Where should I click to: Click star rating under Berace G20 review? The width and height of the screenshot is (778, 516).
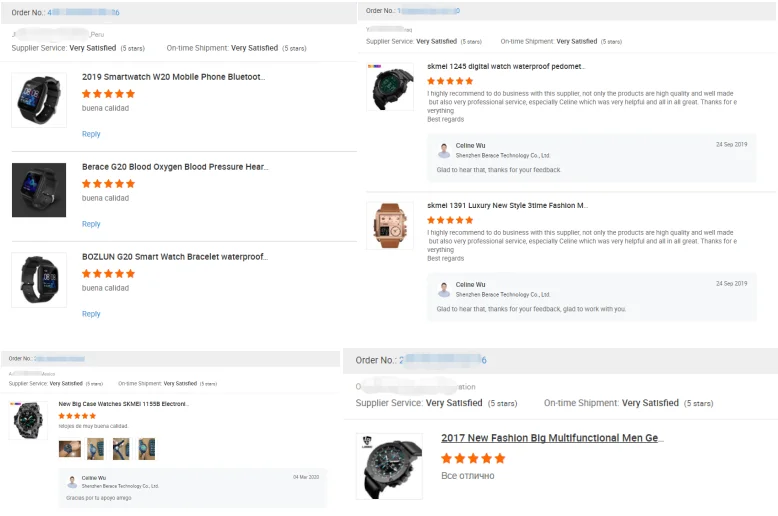(x=108, y=184)
